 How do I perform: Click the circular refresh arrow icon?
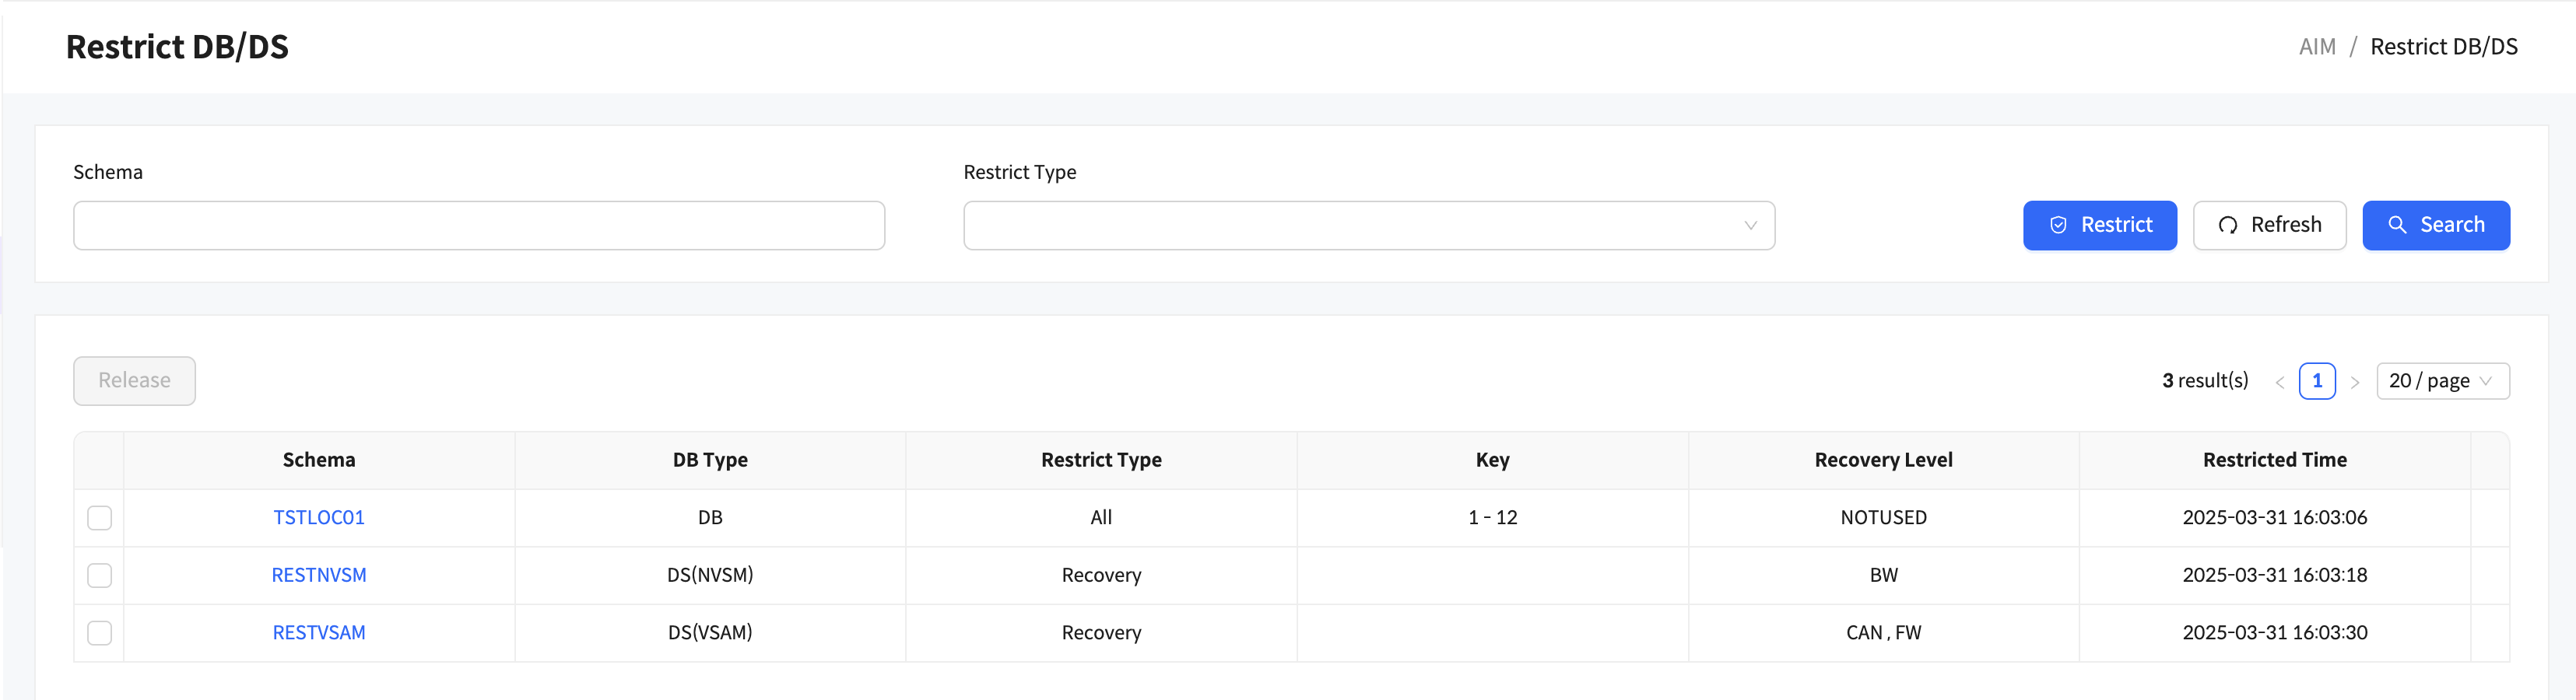tap(2227, 225)
